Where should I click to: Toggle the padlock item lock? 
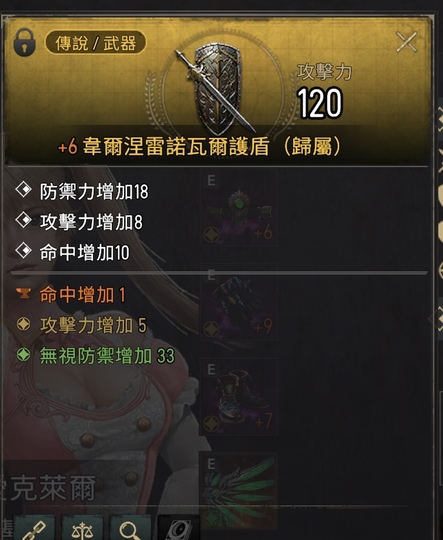(24, 43)
